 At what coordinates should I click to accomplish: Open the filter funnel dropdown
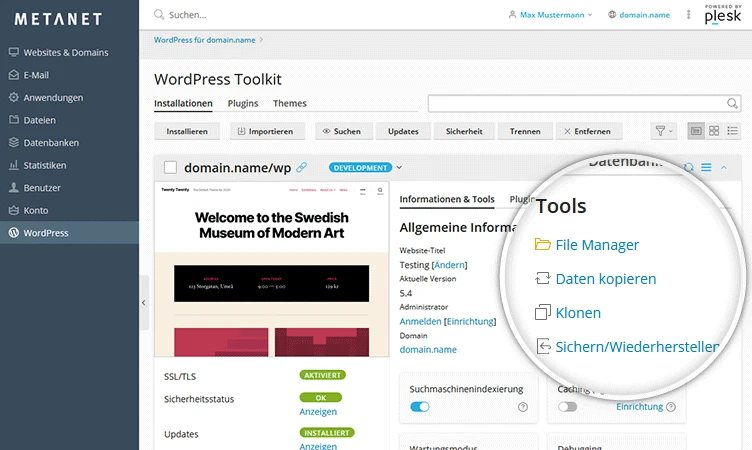pyautogui.click(x=664, y=130)
